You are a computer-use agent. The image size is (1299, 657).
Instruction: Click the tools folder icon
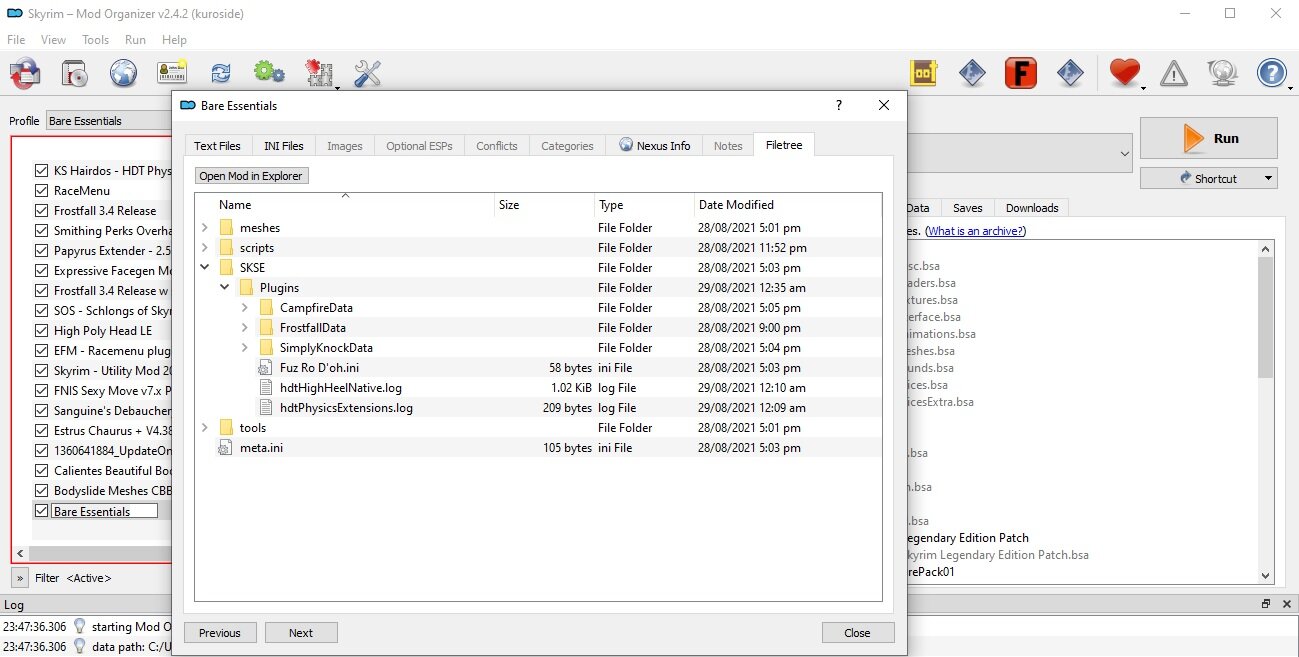pyautogui.click(x=226, y=428)
